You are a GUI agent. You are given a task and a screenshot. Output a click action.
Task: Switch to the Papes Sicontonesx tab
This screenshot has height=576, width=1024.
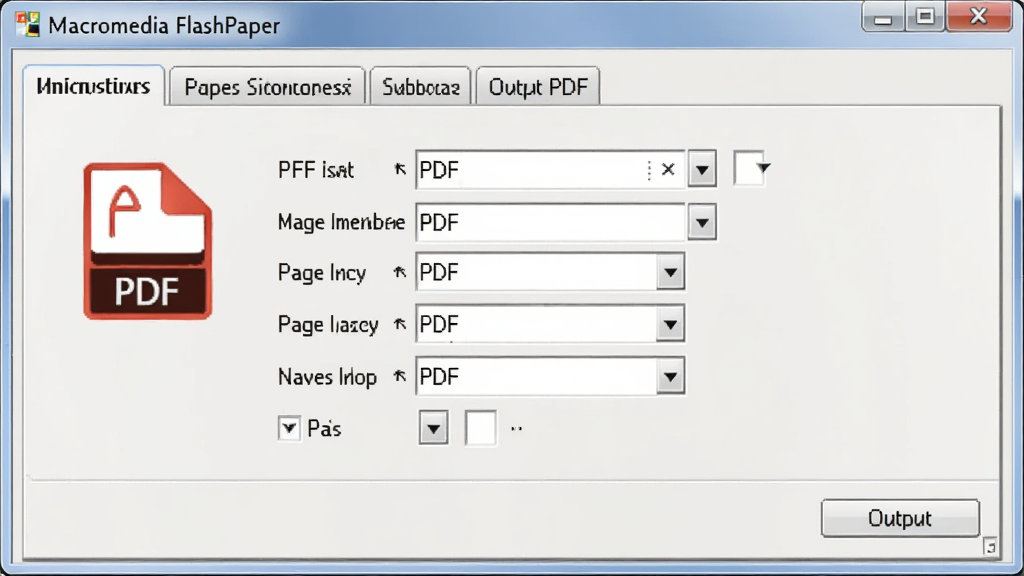[x=267, y=87]
